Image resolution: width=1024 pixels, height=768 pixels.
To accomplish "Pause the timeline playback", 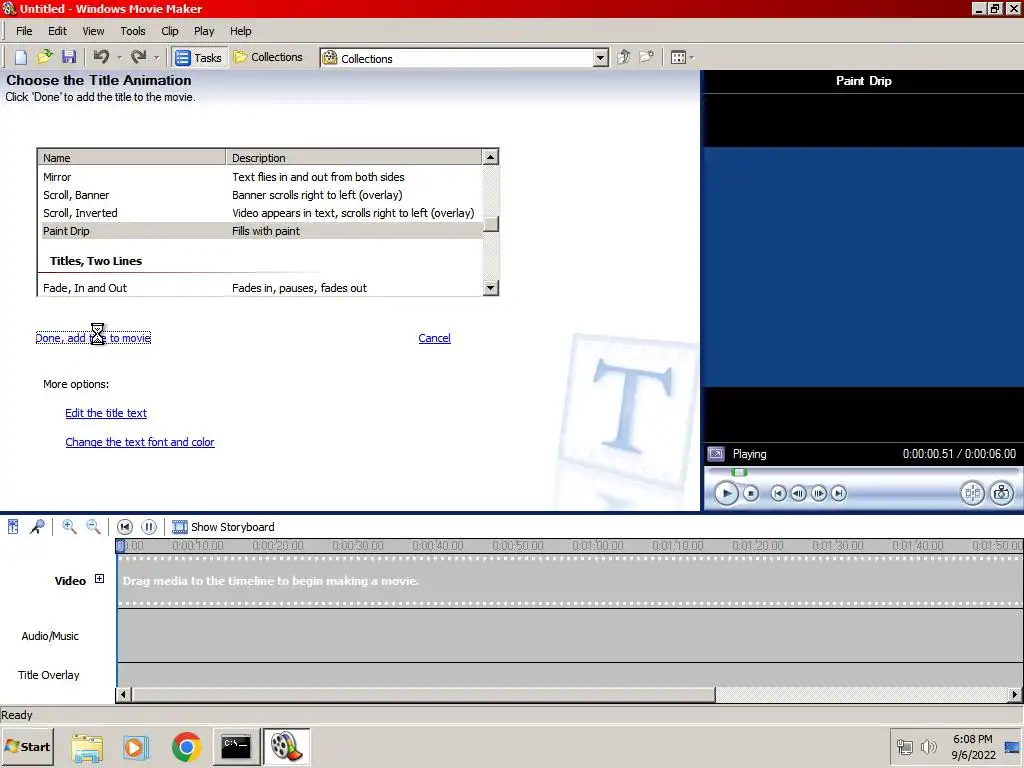I will [x=149, y=527].
